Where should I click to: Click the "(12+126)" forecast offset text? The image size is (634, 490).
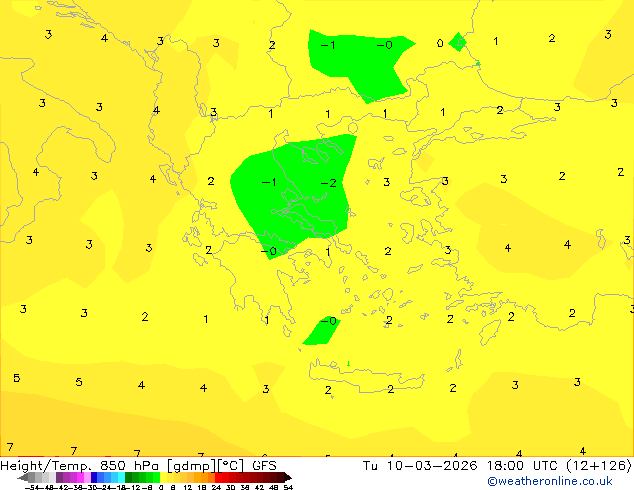600,466
